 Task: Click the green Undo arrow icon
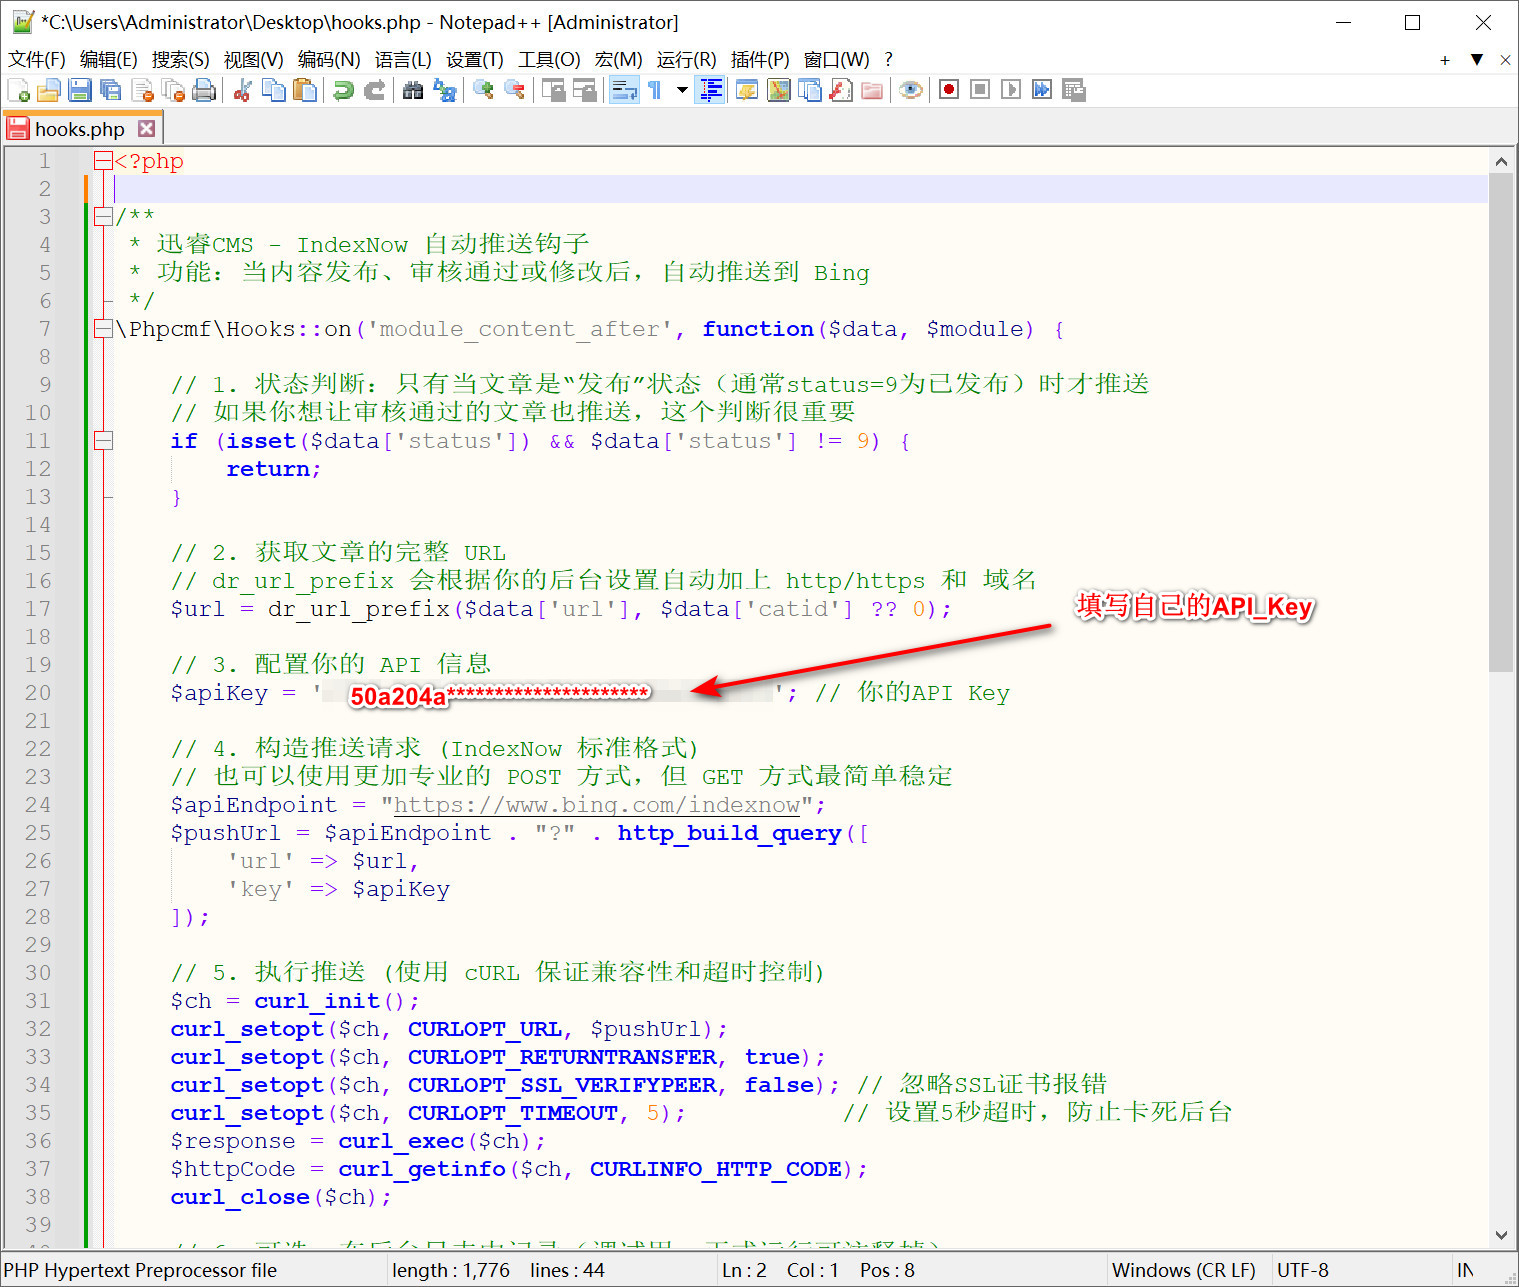coord(343,90)
